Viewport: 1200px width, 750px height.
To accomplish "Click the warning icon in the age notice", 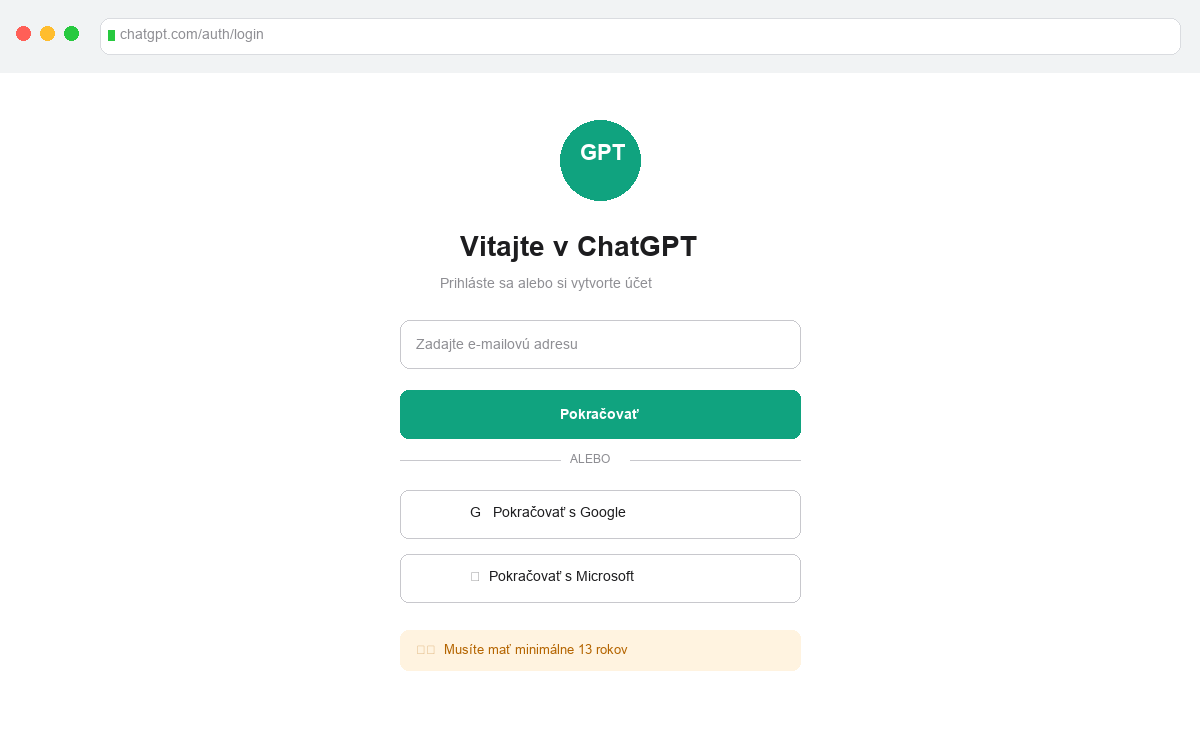I will [424, 649].
